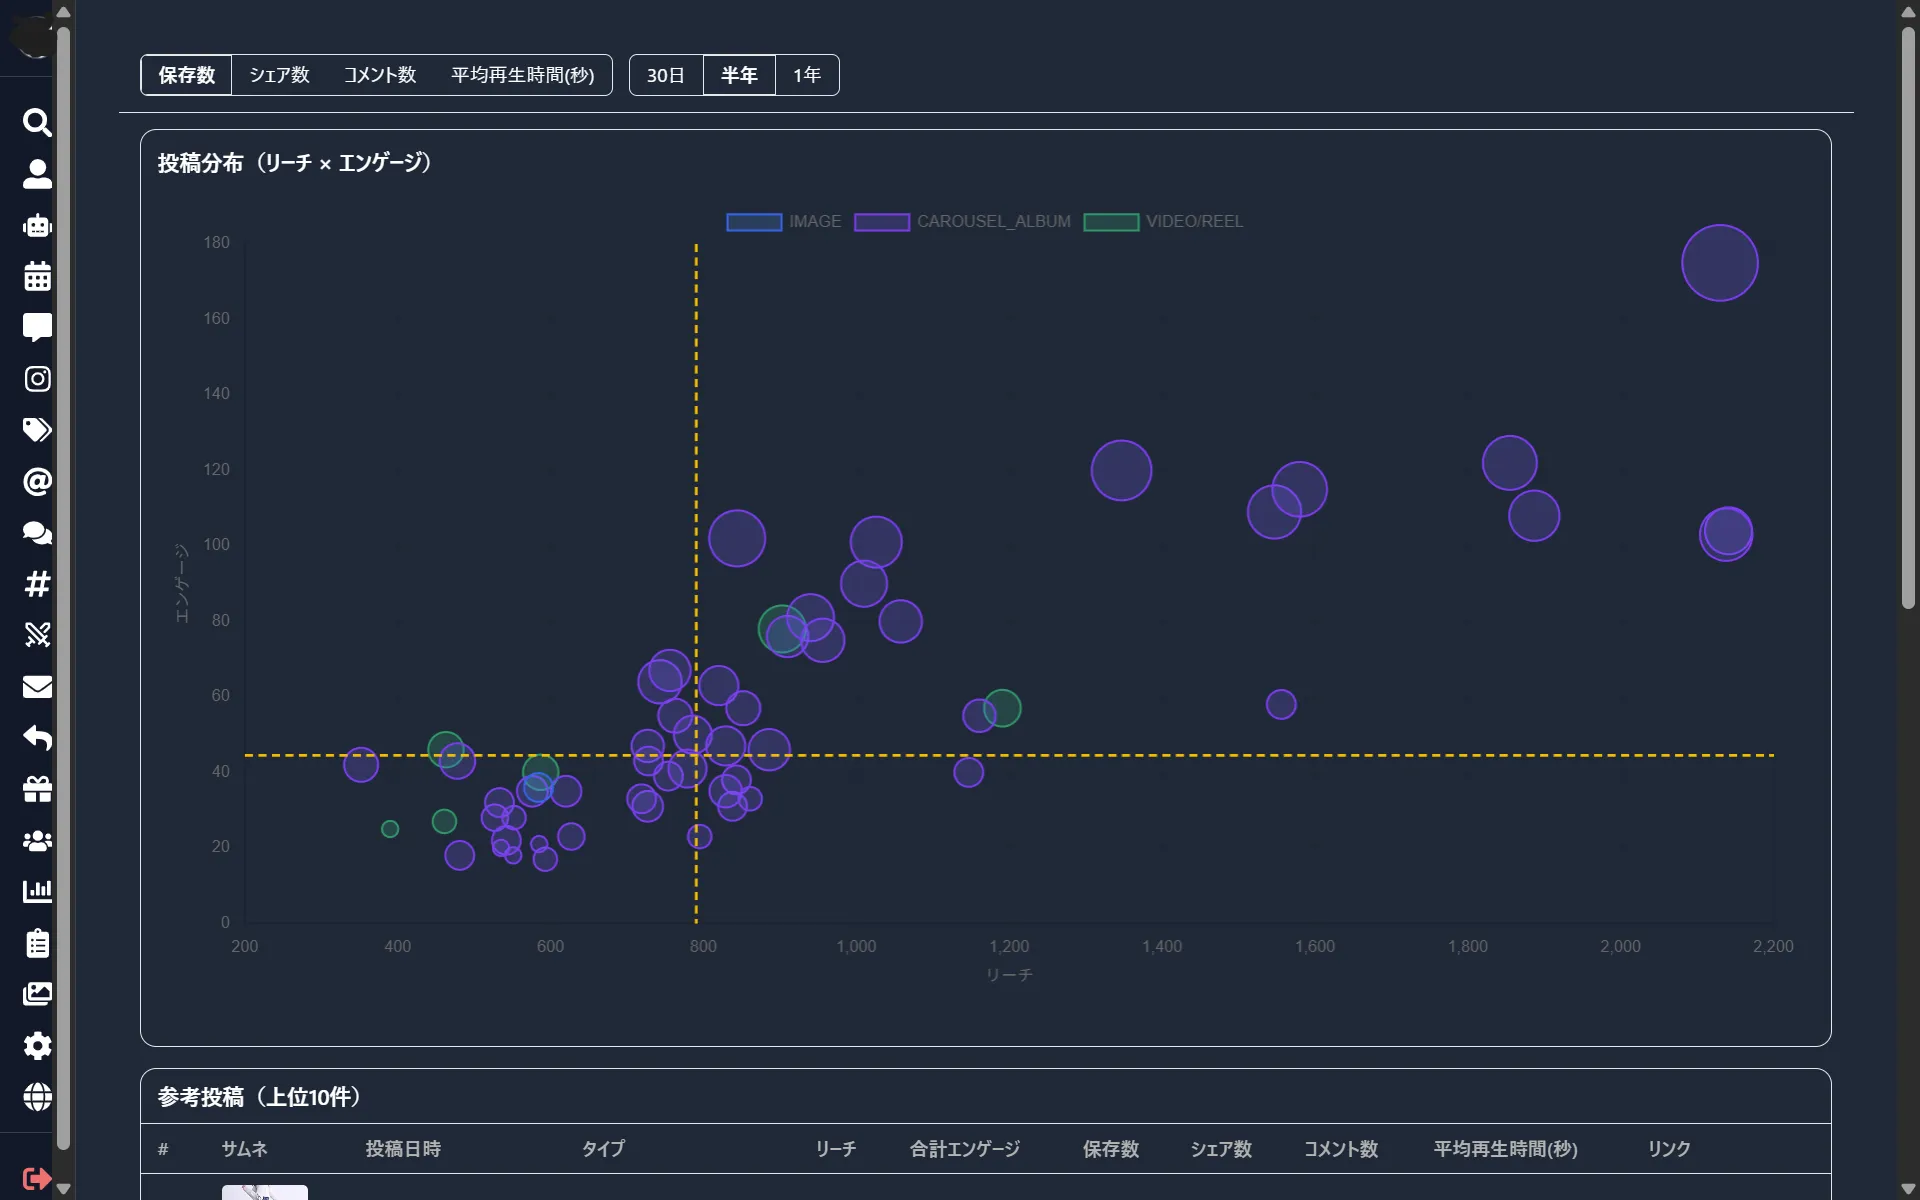Viewport: 1920px width, 1200px height.
Task: Click the sidebar scrollbar up arrow
Action: coord(63,11)
